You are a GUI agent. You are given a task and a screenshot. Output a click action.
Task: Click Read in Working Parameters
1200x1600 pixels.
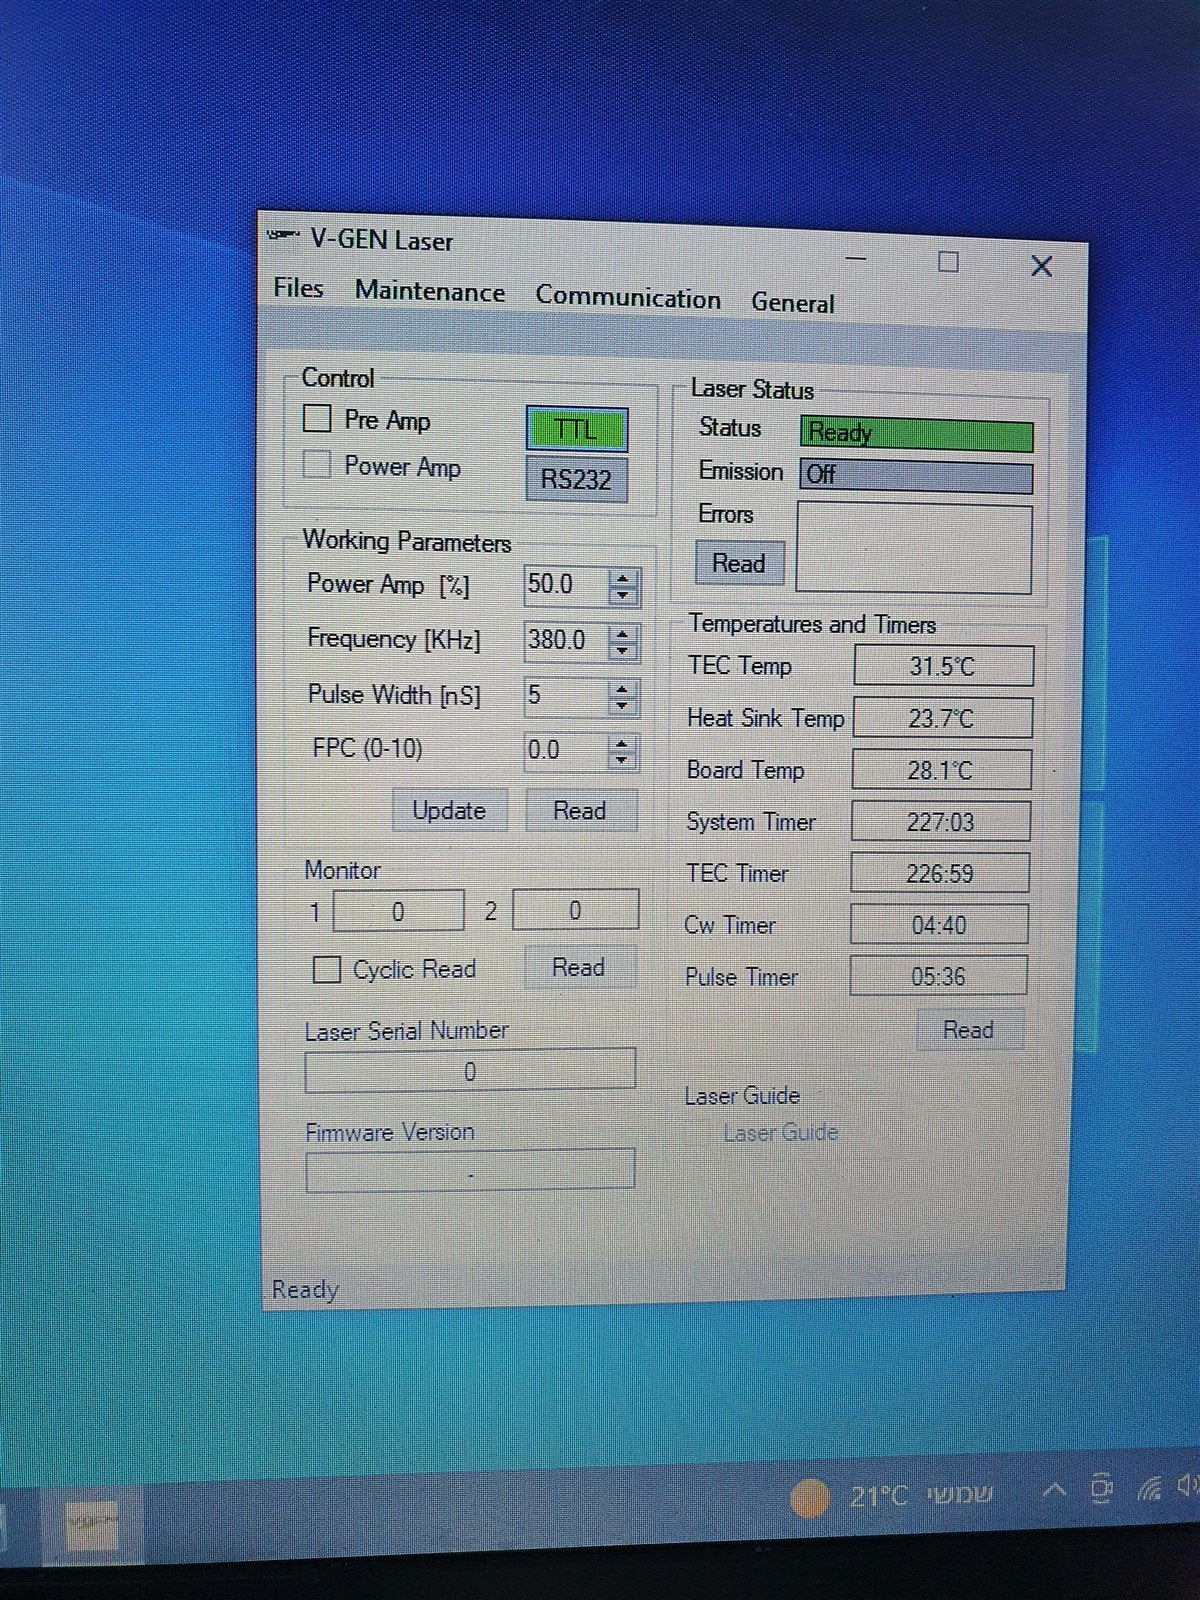580,810
